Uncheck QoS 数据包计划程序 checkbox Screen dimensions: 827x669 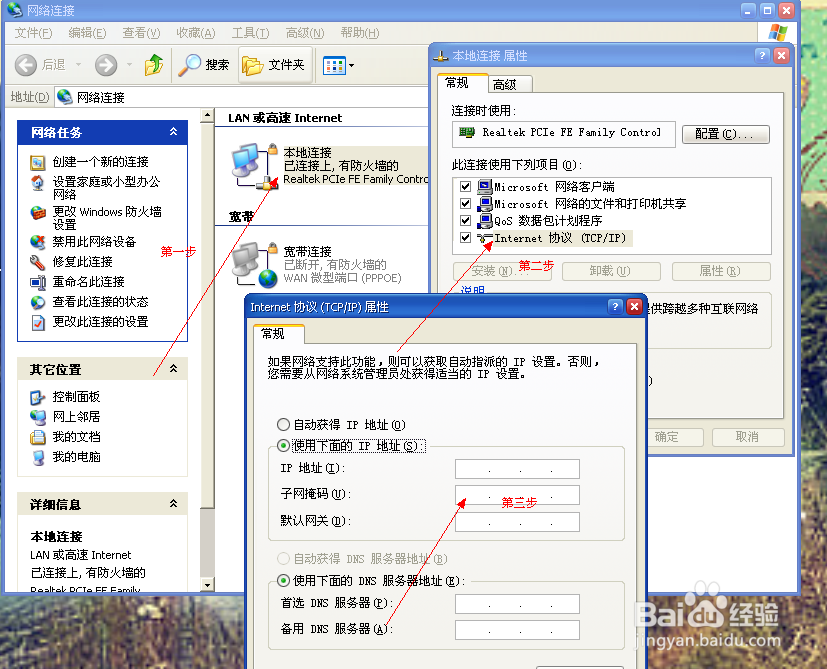click(465, 220)
